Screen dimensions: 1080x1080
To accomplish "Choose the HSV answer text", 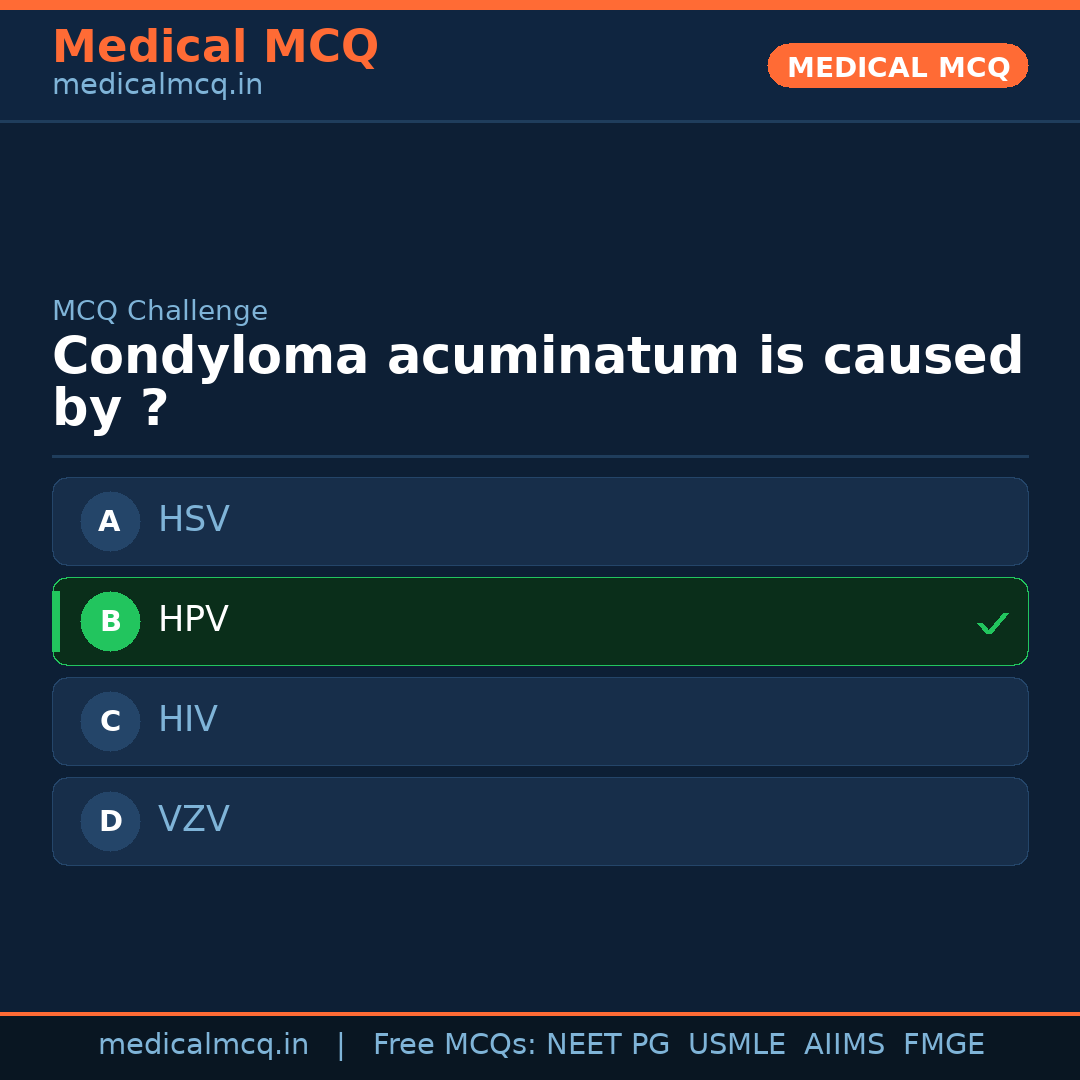I will click(x=194, y=520).
